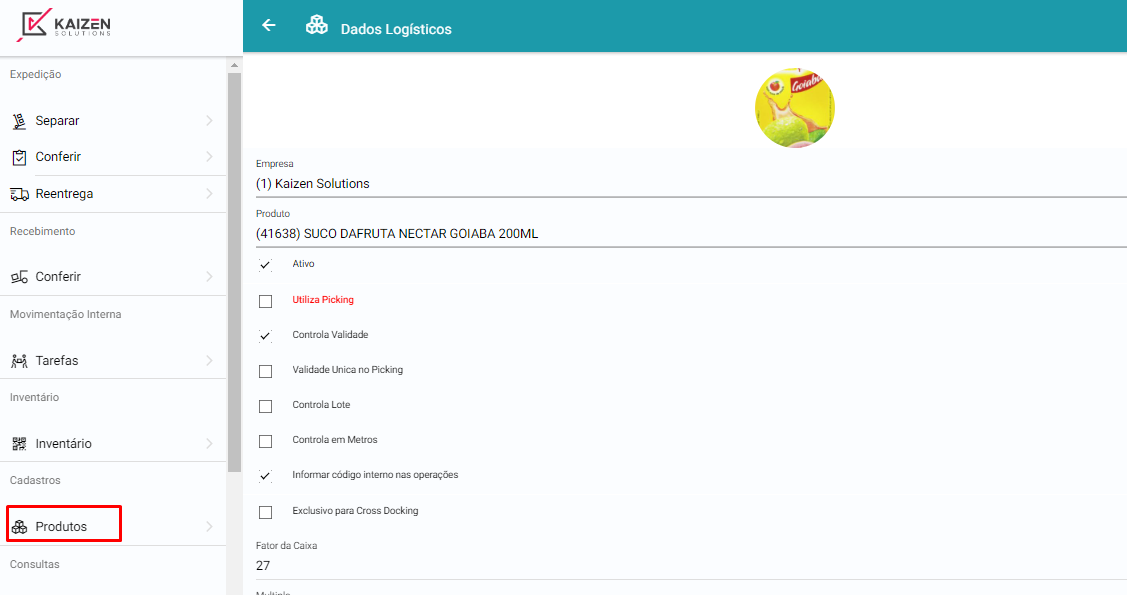1127x595 pixels.
Task: Click the Fator da Caixa field
Action: (691, 566)
